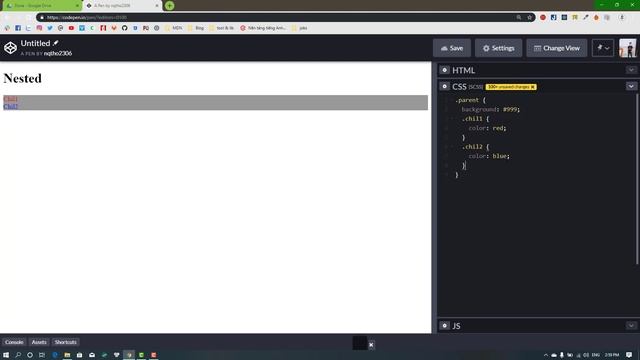Image resolution: width=640 pixels, height=360 pixels.
Task: Open Windows notification center
Action: (629, 355)
